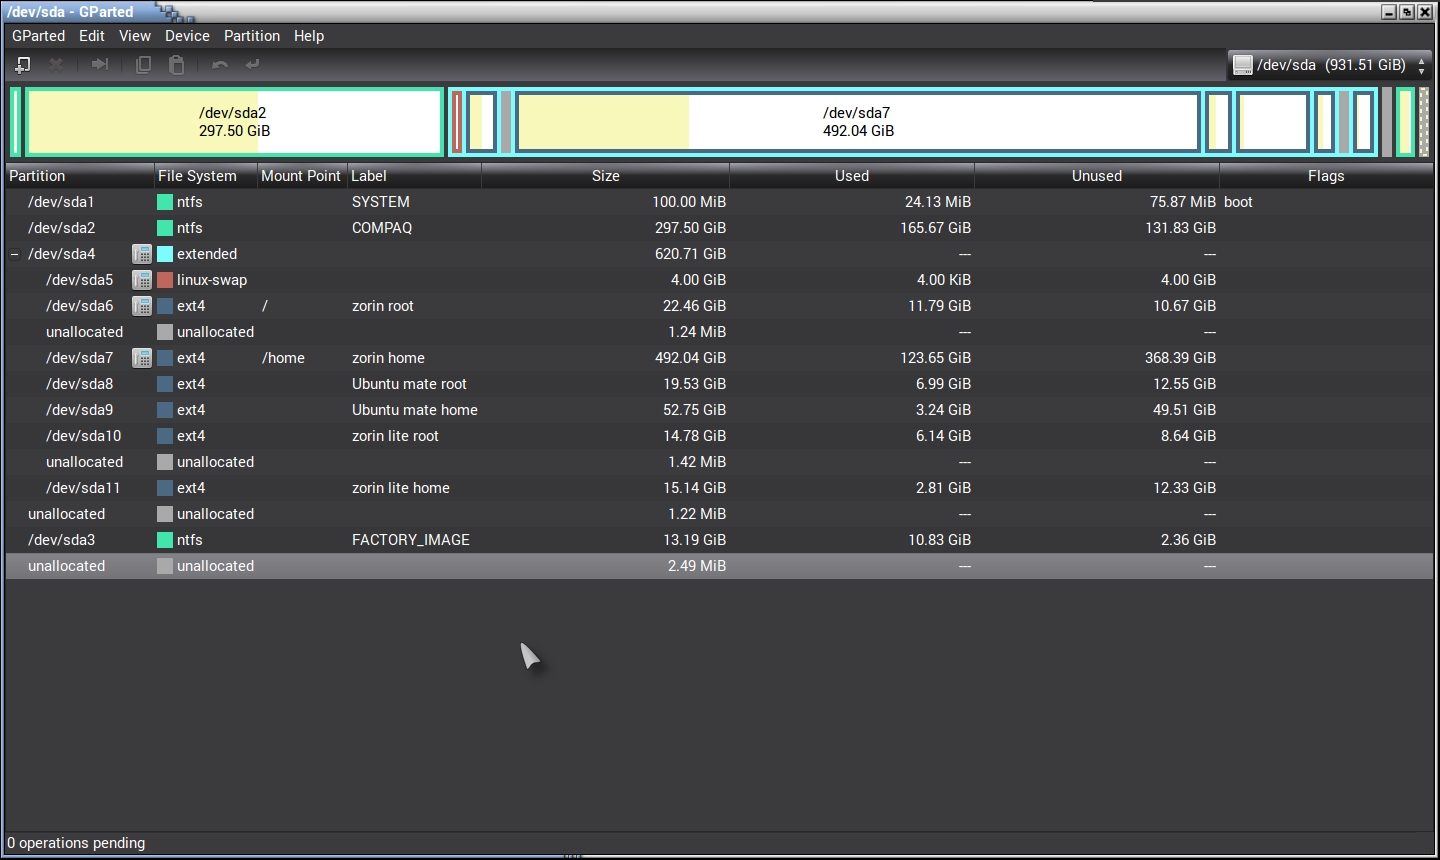The width and height of the screenshot is (1440, 860).
Task: Click the New partition toolbar icon
Action: [22, 65]
